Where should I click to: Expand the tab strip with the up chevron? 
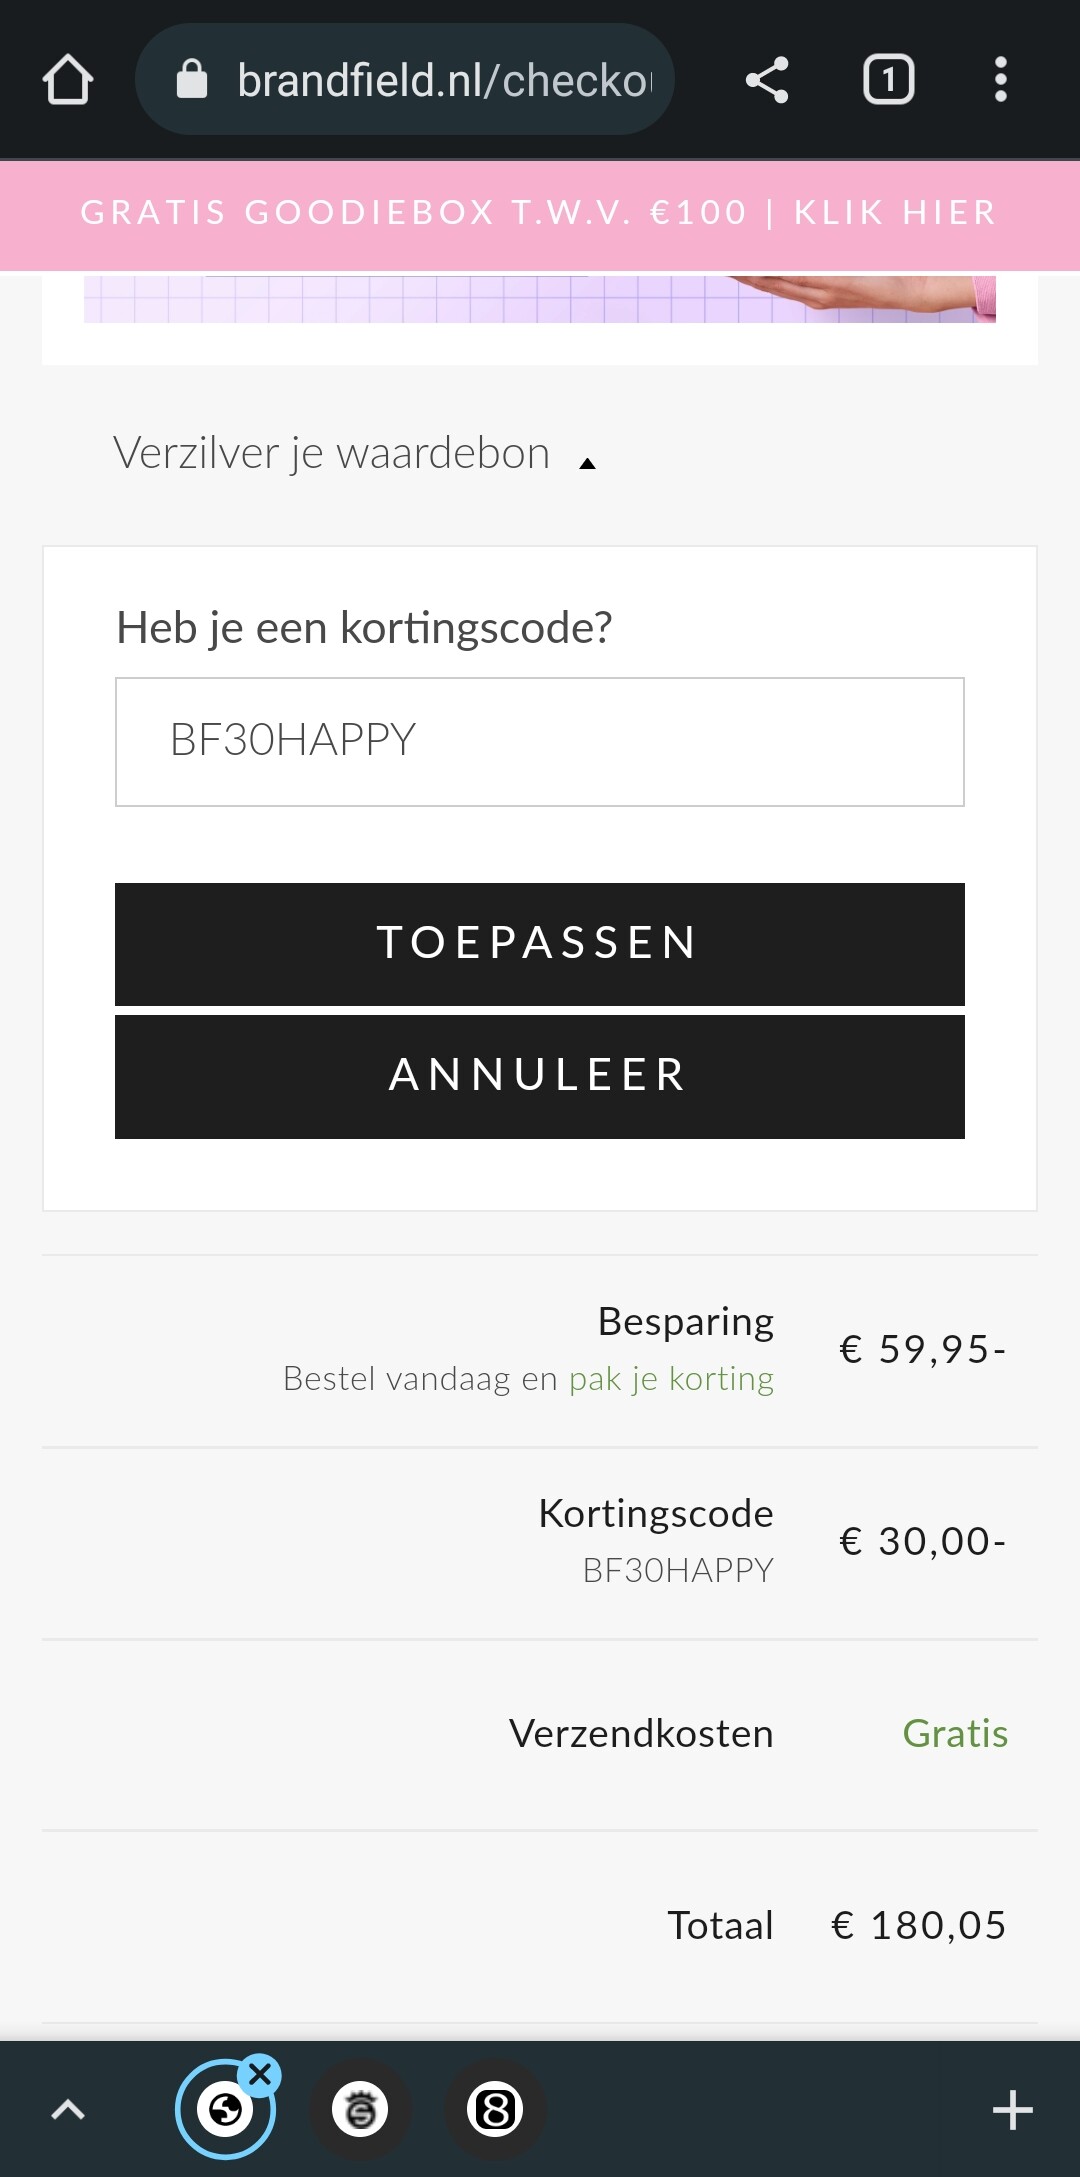(68, 2110)
